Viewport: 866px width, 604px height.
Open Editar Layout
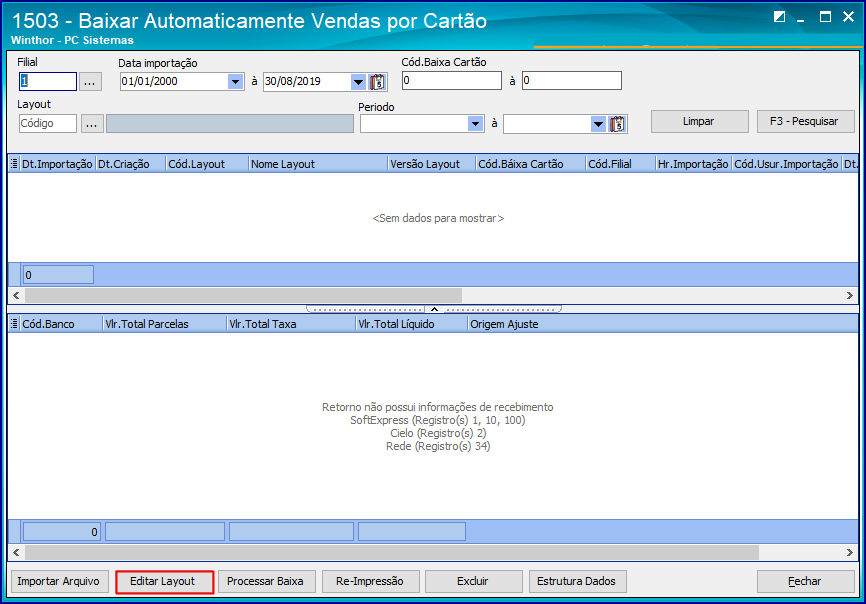click(164, 582)
